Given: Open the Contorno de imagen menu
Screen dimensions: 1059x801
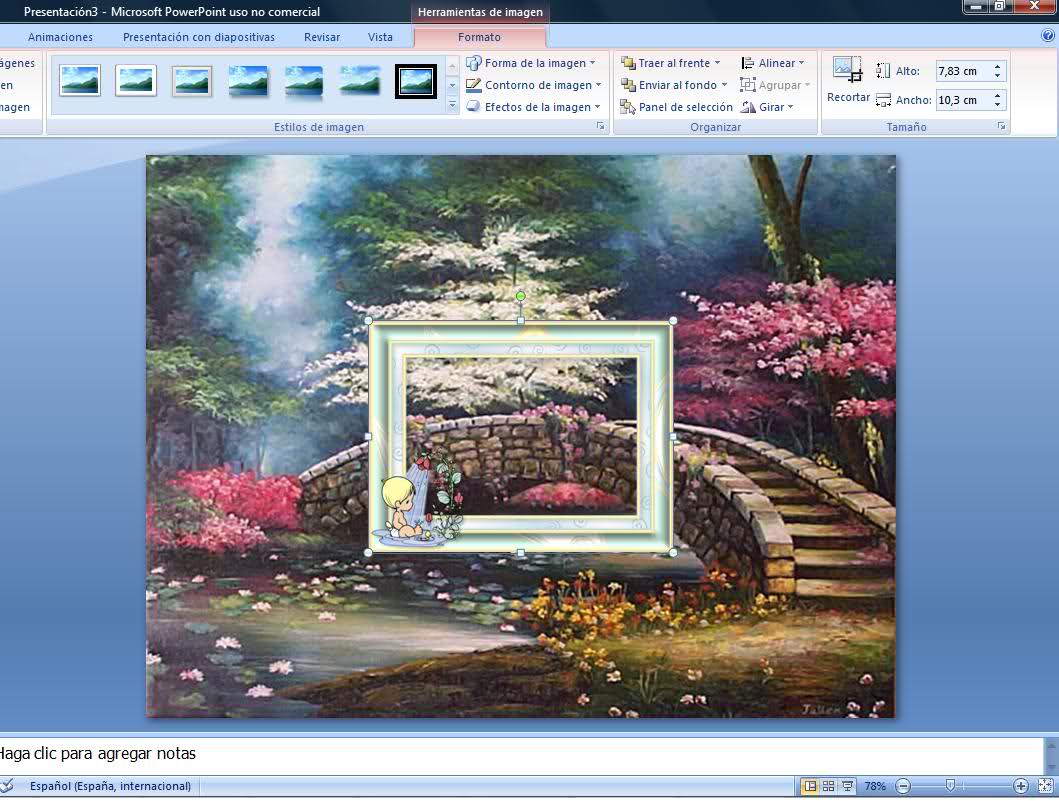Looking at the screenshot, I should coord(534,85).
